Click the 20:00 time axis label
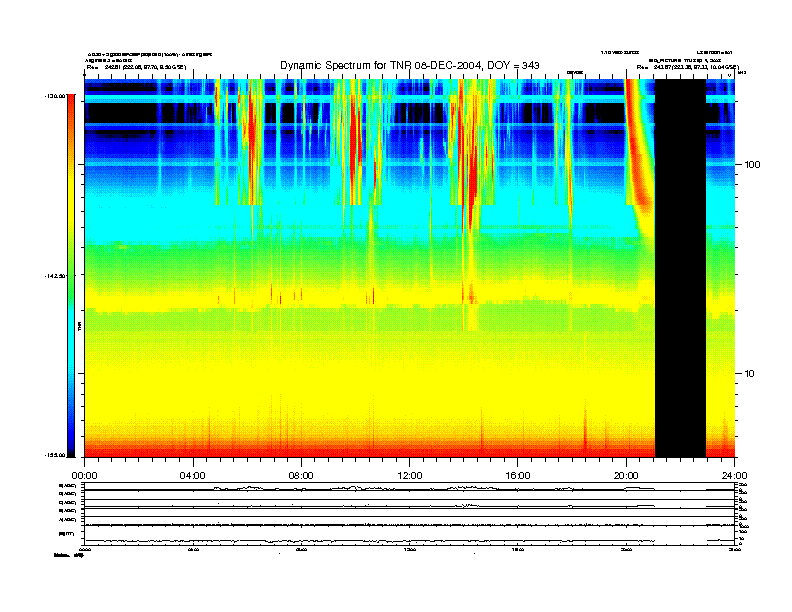The image size is (792, 612). (x=626, y=476)
